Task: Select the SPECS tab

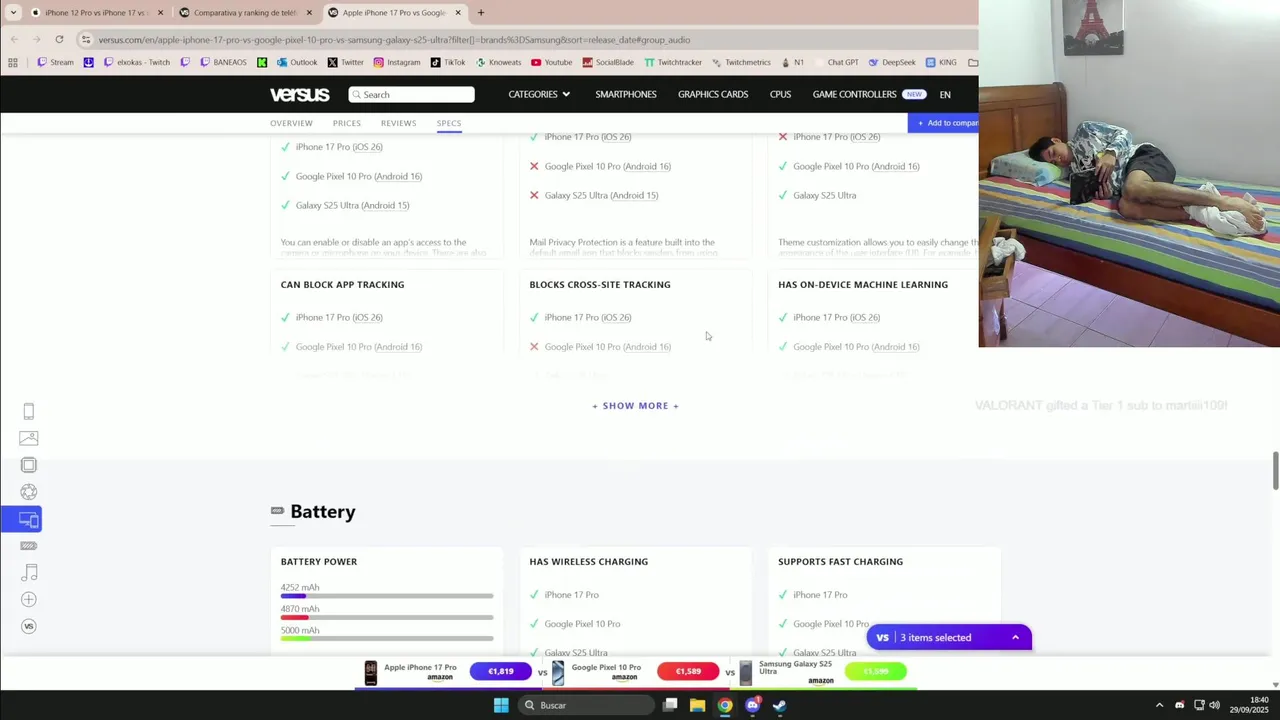Action: point(449,123)
